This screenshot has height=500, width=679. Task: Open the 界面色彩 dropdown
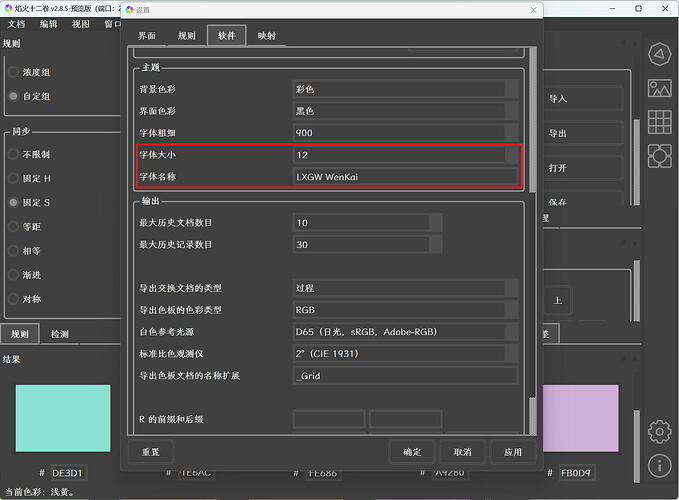[406, 111]
